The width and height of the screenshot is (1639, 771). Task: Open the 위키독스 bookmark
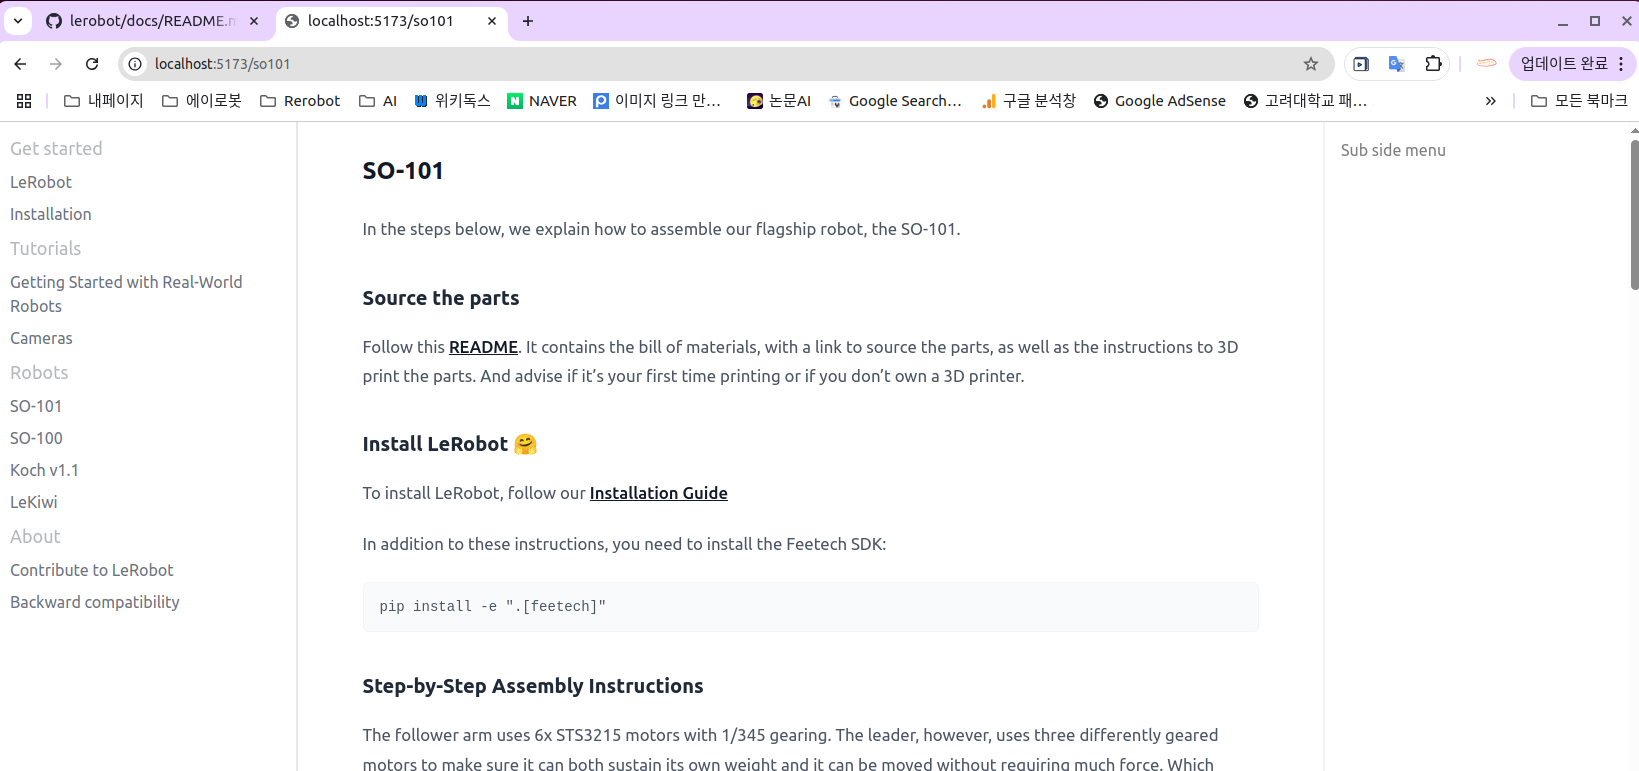click(x=452, y=101)
